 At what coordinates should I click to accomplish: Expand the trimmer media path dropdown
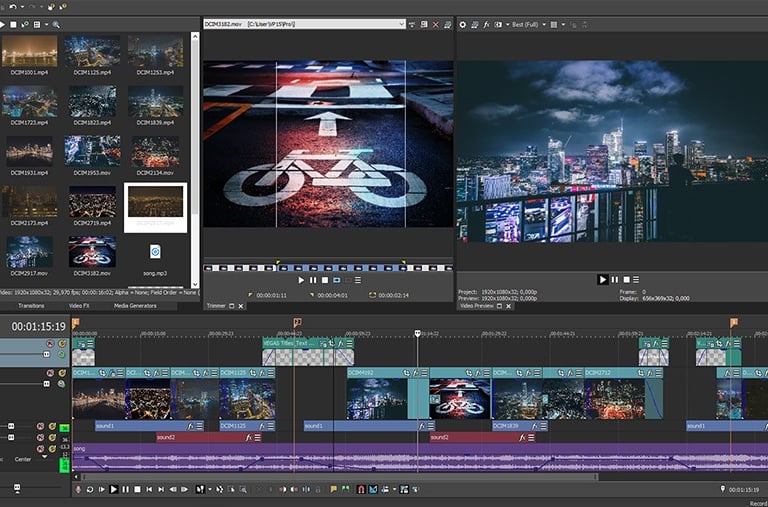pos(401,24)
